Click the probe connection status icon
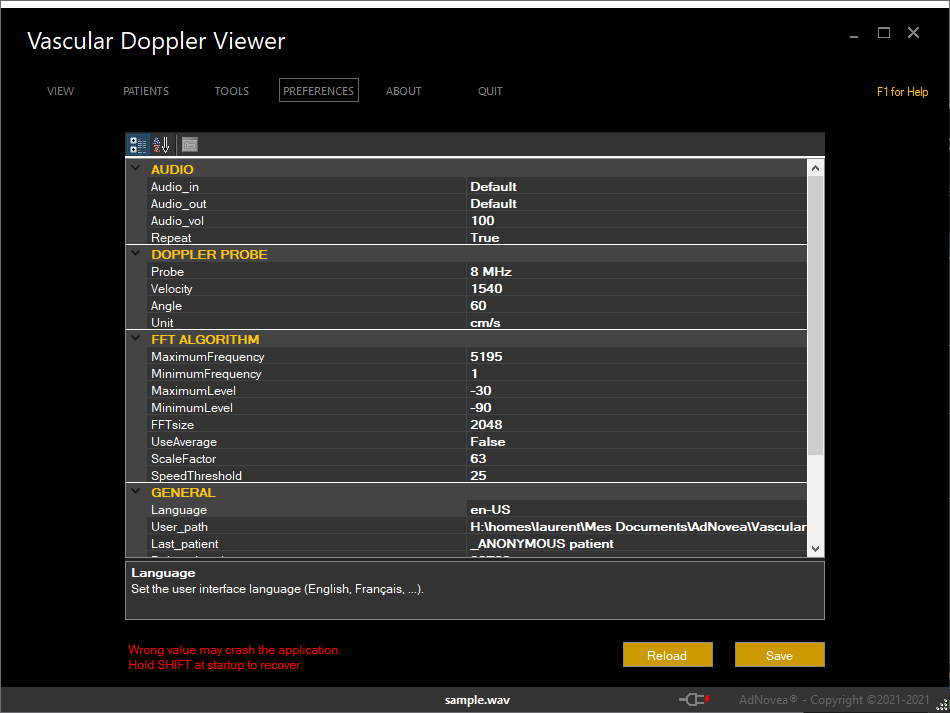The image size is (950, 713). [694, 700]
